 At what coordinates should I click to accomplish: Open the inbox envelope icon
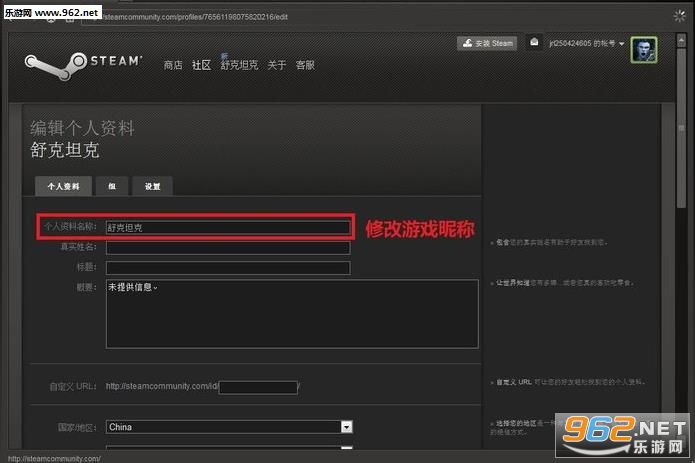point(534,43)
